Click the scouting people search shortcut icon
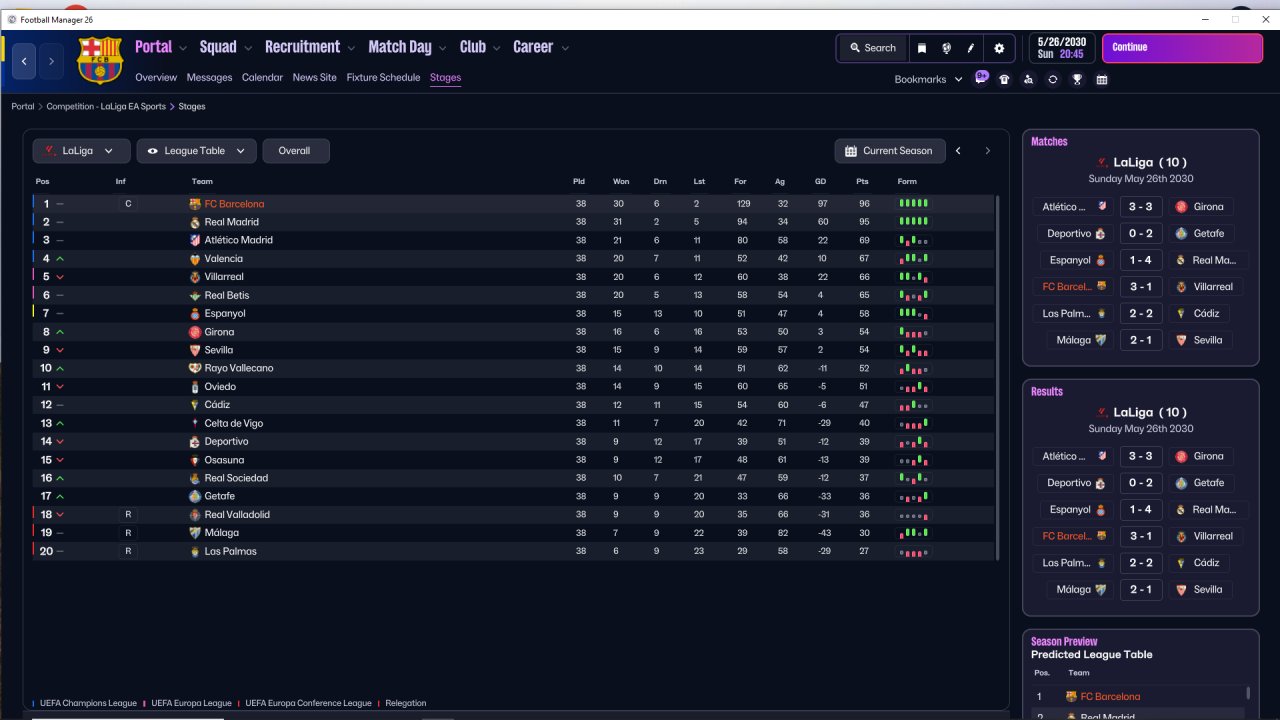Image resolution: width=1280 pixels, height=720 pixels. pos(1028,79)
